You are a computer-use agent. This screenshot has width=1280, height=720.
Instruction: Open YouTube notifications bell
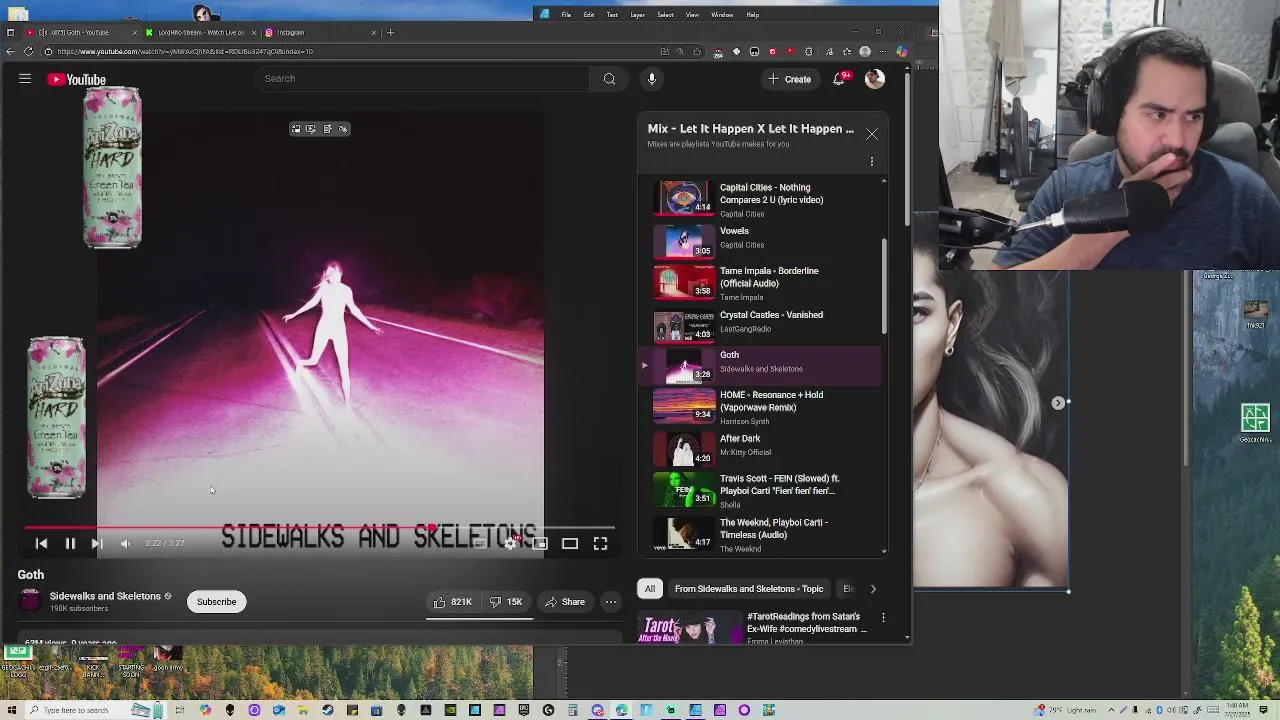point(840,79)
